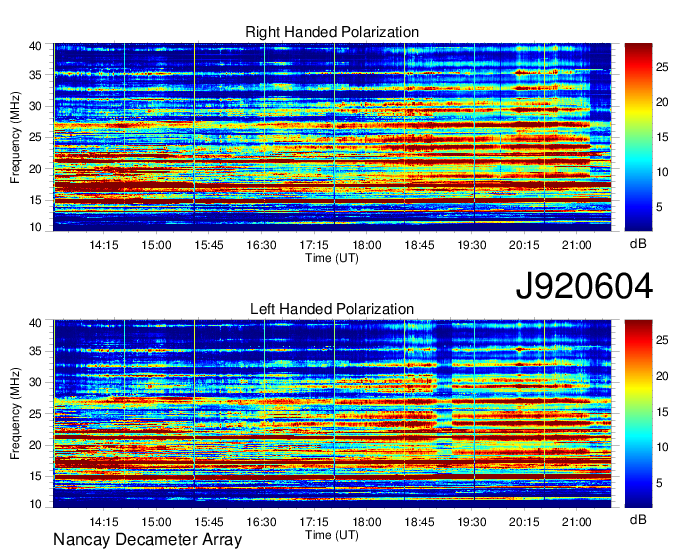The height and width of the screenshot is (552, 680).
Task: Click the 25 MHz tick label on the top plot
Action: 35,137
